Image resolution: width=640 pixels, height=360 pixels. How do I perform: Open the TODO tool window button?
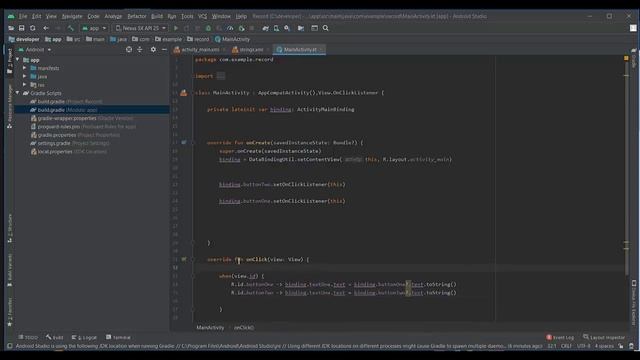point(28,338)
